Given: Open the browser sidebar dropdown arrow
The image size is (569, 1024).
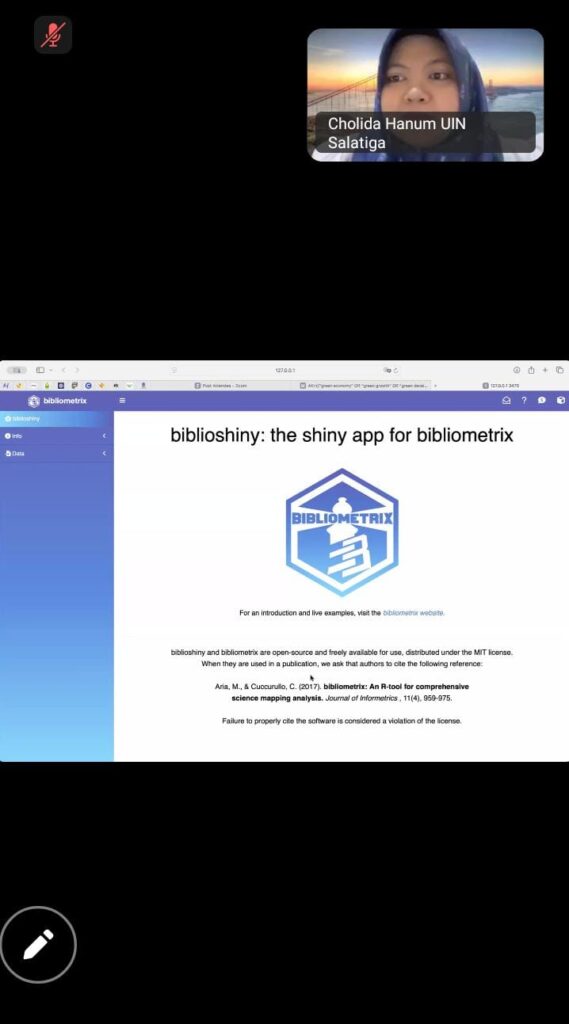Looking at the screenshot, I should (50, 370).
